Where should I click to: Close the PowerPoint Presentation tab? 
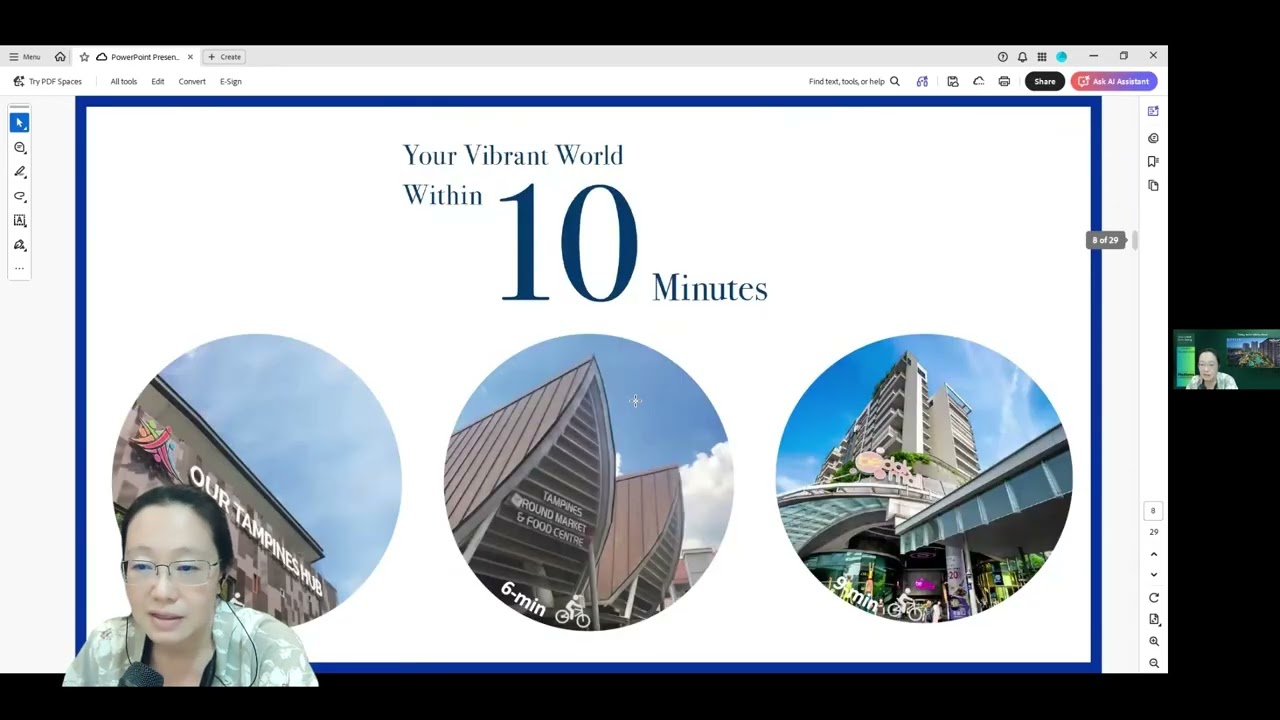[190, 57]
